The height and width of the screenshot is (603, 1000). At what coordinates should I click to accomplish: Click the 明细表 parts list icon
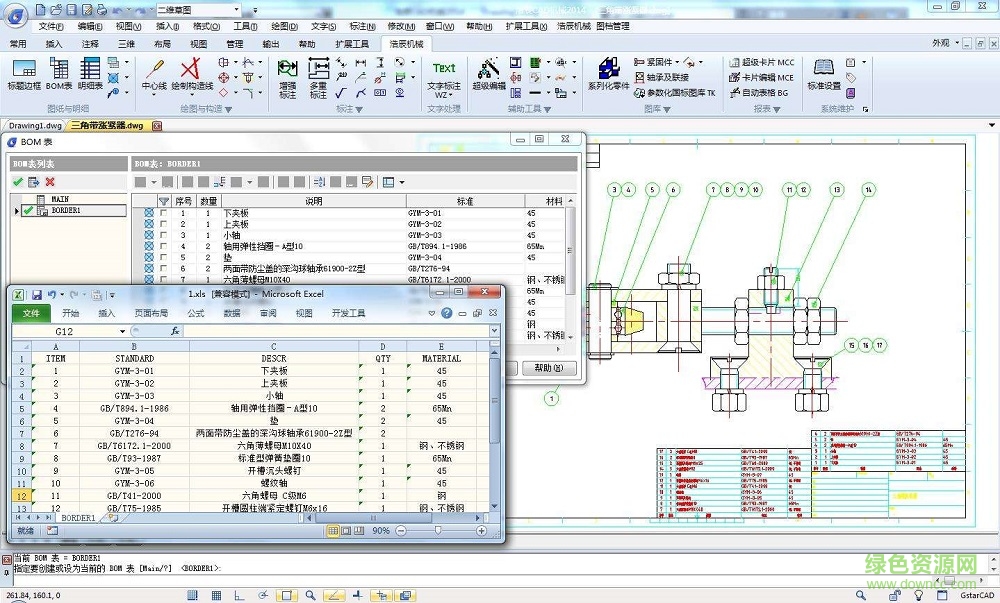tap(90, 74)
